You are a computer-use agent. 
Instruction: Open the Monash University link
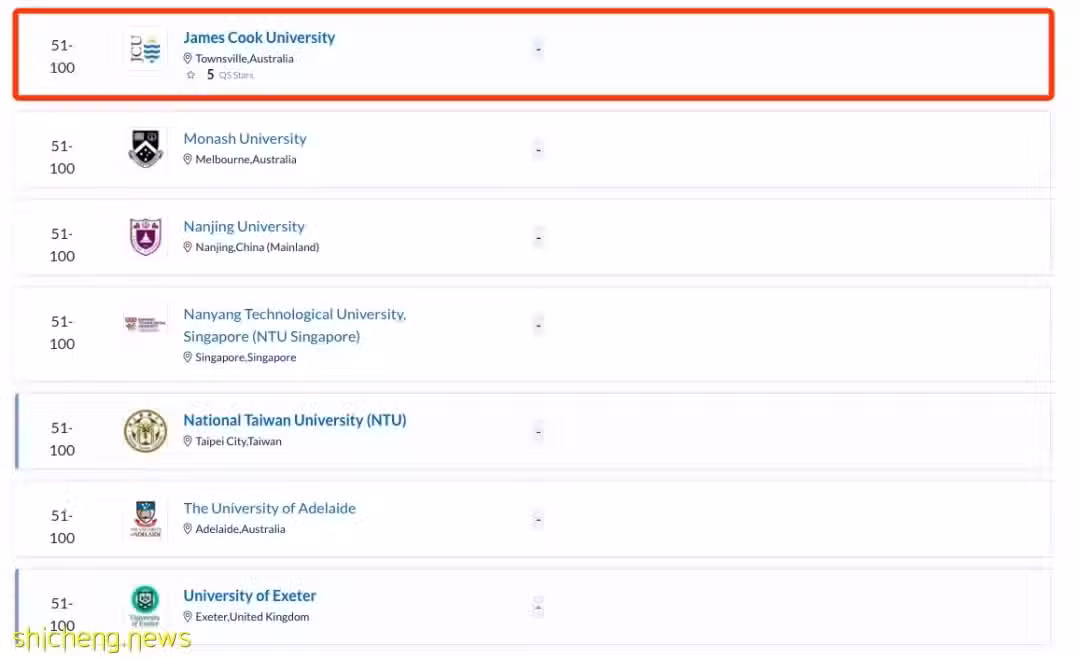click(x=245, y=138)
